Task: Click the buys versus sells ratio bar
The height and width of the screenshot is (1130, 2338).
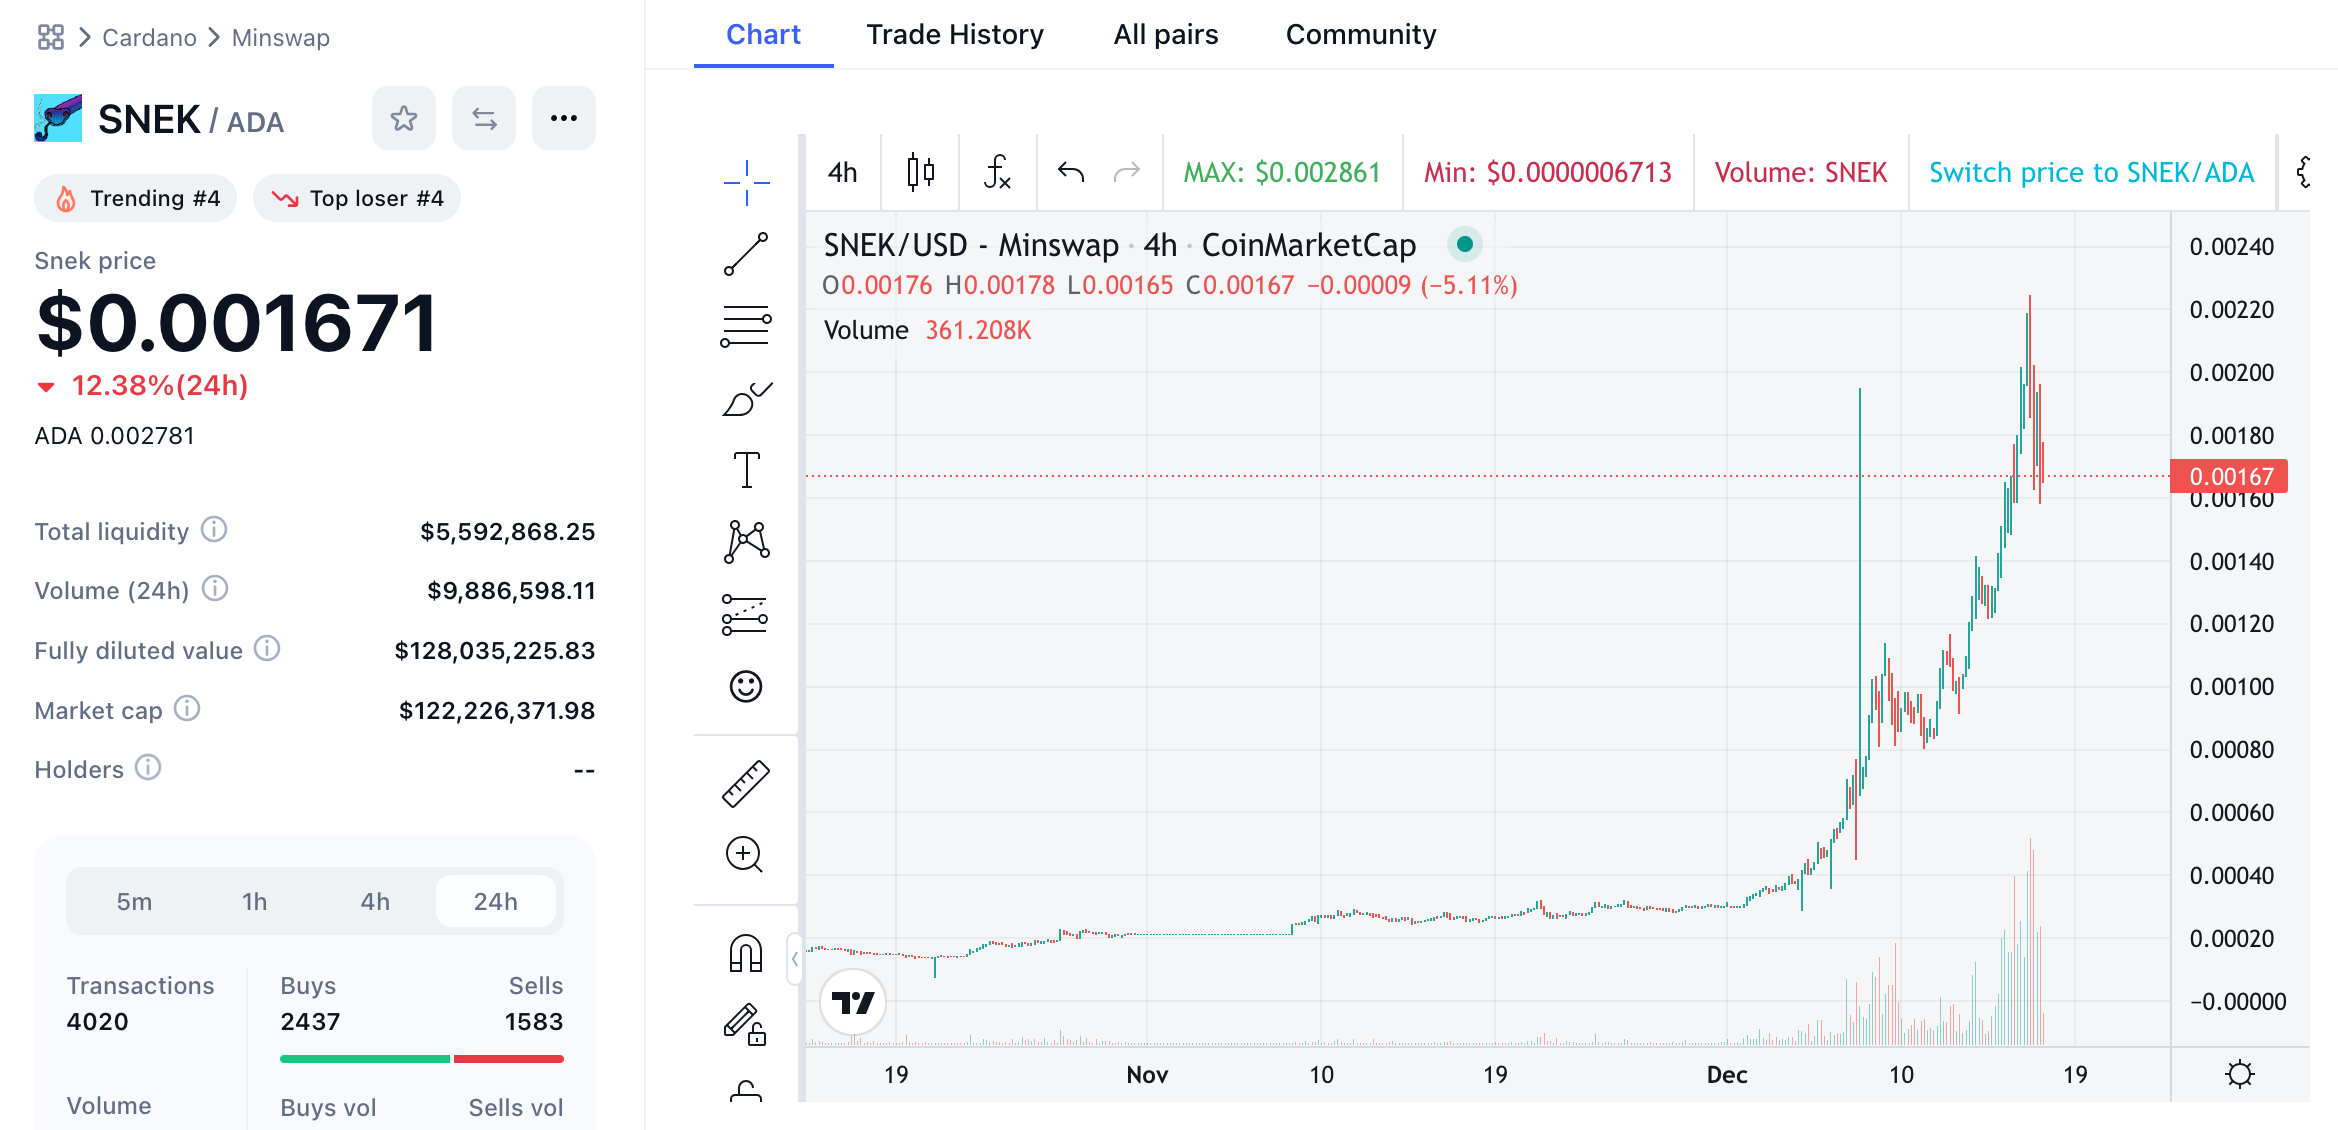Action: 422,1058
